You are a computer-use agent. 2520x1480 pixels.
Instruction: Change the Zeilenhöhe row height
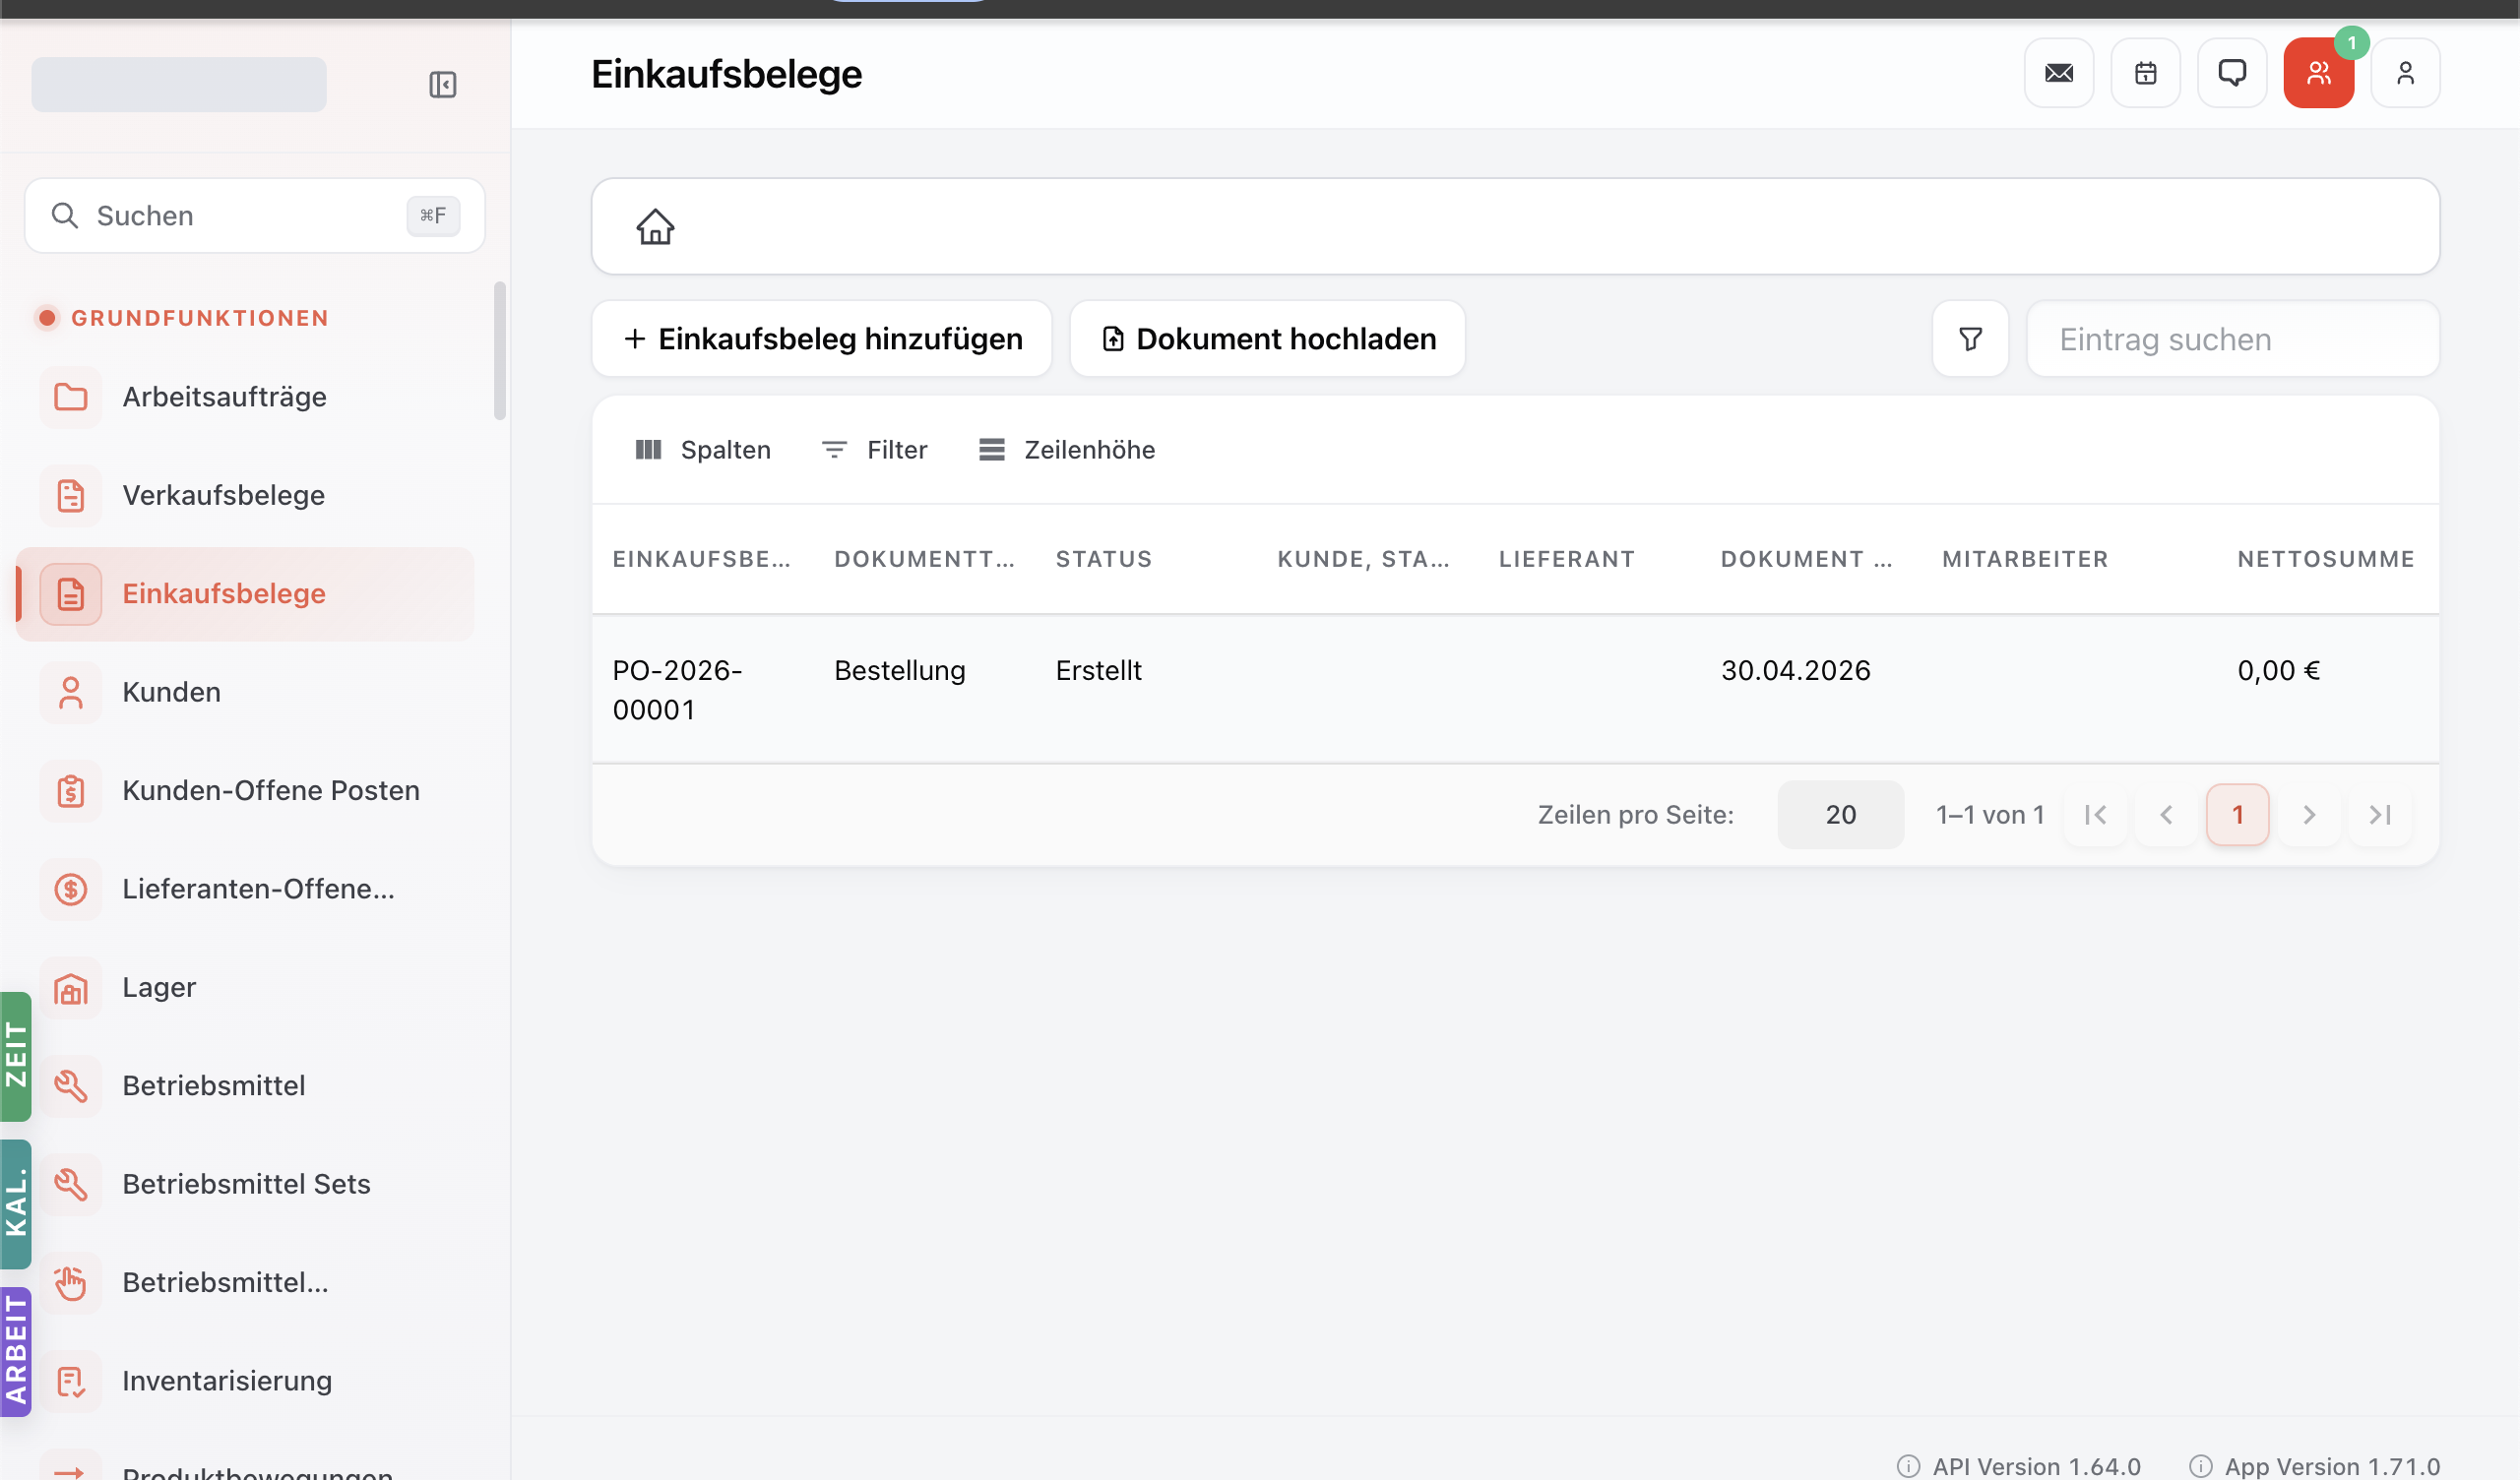pos(1066,450)
